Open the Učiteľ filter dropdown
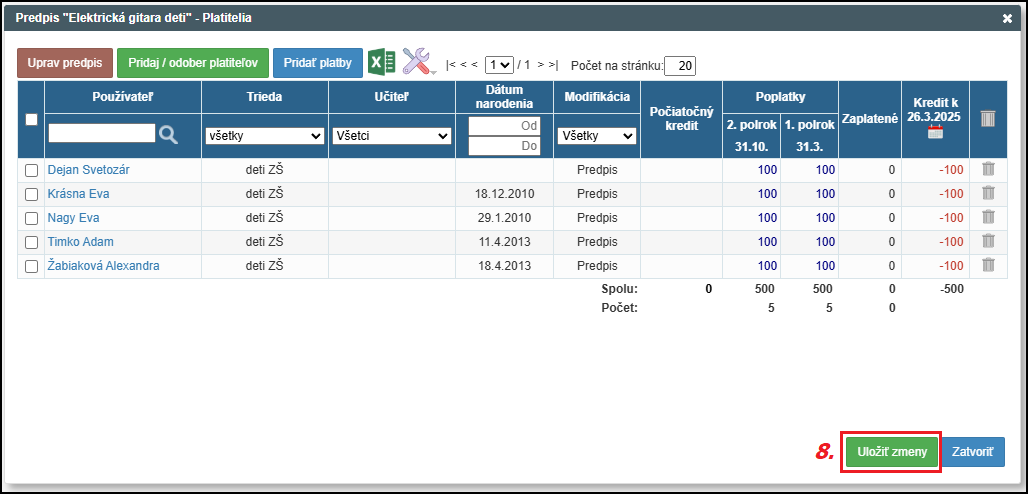Image resolution: width=1028 pixels, height=494 pixels. 392,136
